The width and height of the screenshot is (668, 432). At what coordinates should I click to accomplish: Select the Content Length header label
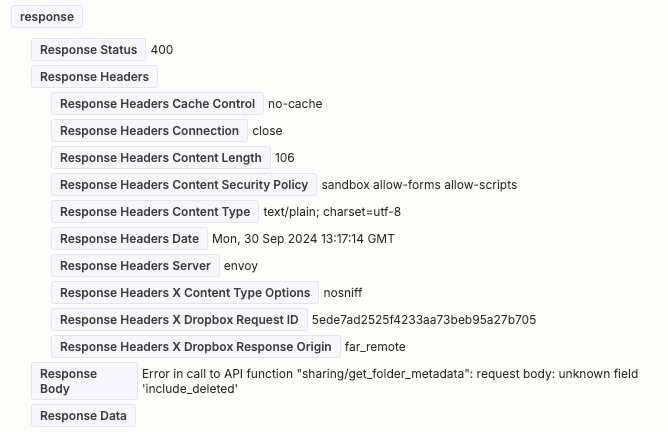point(160,158)
